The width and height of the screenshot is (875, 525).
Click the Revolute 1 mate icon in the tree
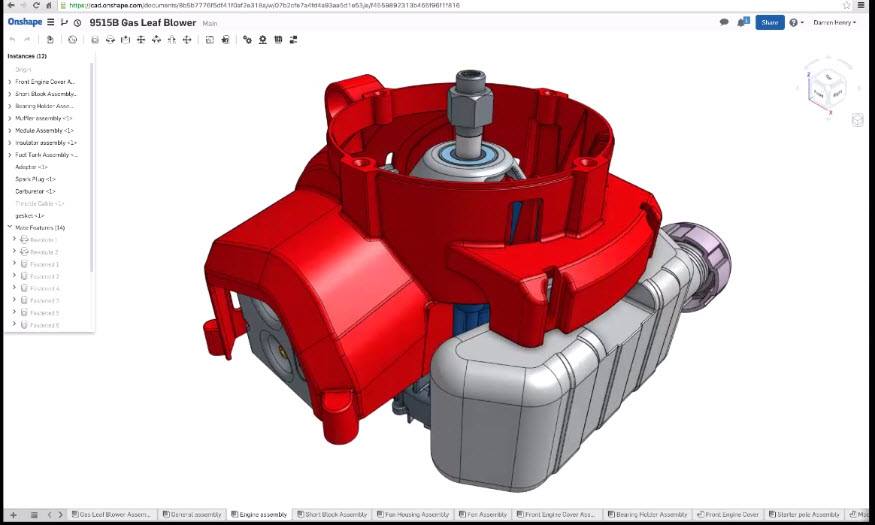[x=24, y=239]
